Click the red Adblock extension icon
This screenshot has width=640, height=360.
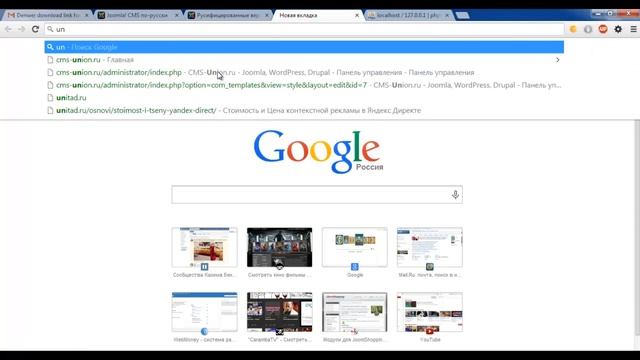coord(603,29)
